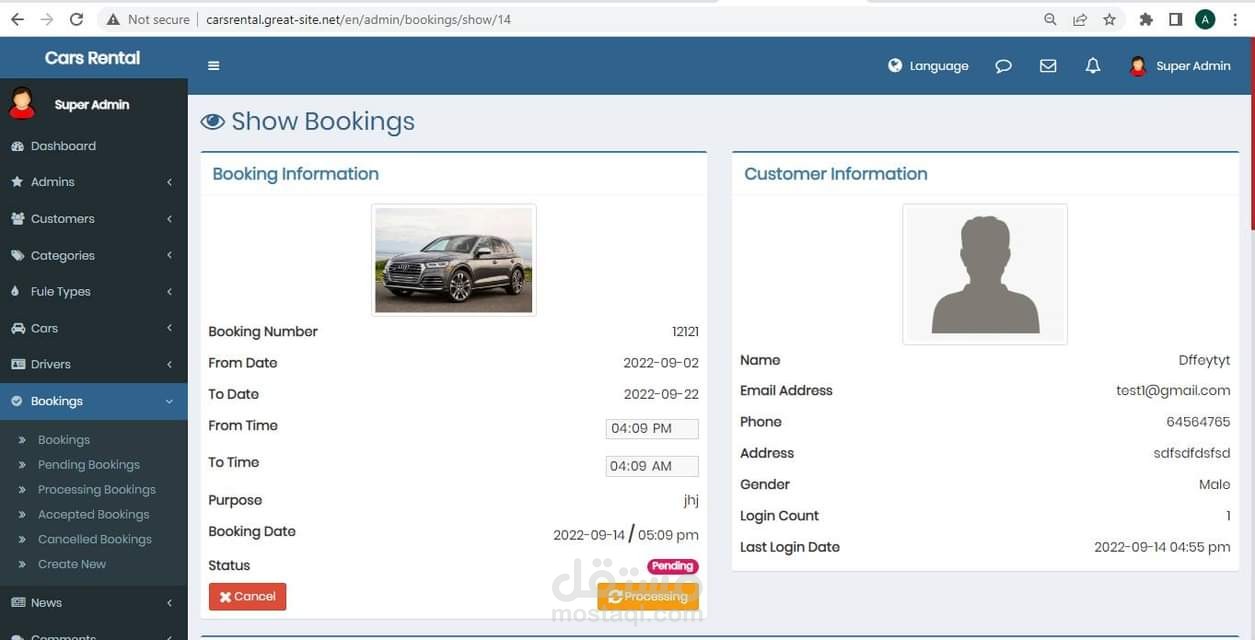Click the car photo thumbnail
1255x640 pixels.
(x=454, y=260)
